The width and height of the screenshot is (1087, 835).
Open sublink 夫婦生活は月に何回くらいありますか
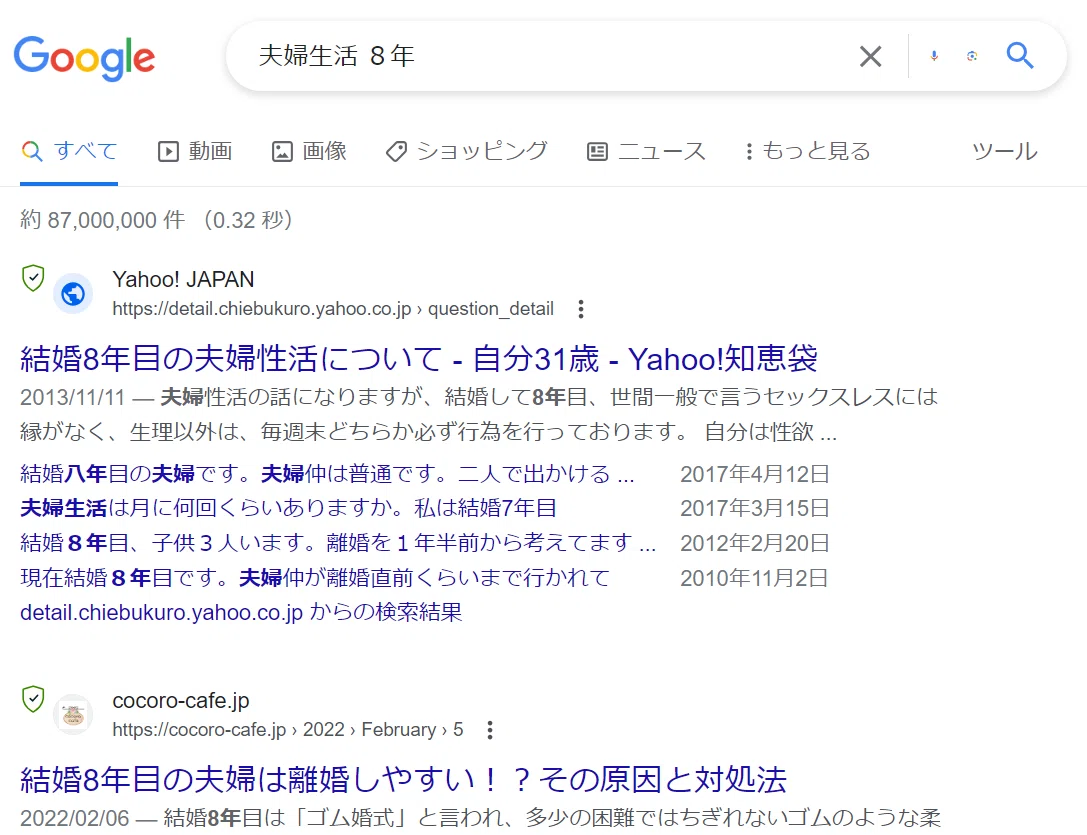[288, 508]
